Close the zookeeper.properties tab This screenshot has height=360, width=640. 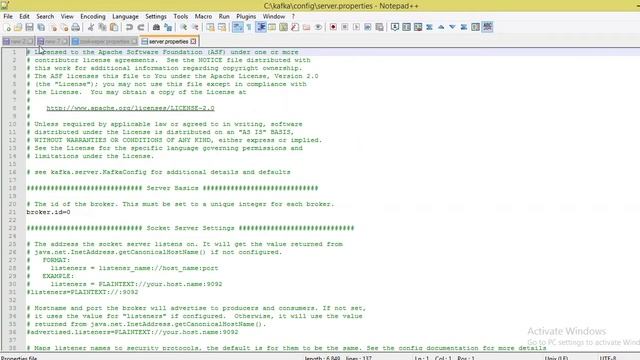(134, 42)
